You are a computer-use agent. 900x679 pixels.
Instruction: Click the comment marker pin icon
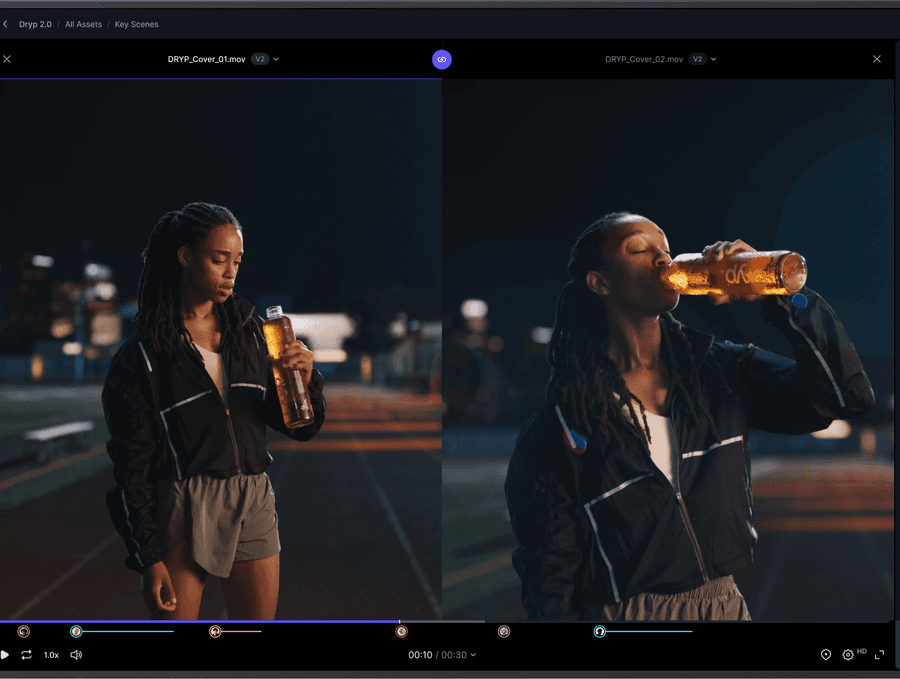point(826,655)
